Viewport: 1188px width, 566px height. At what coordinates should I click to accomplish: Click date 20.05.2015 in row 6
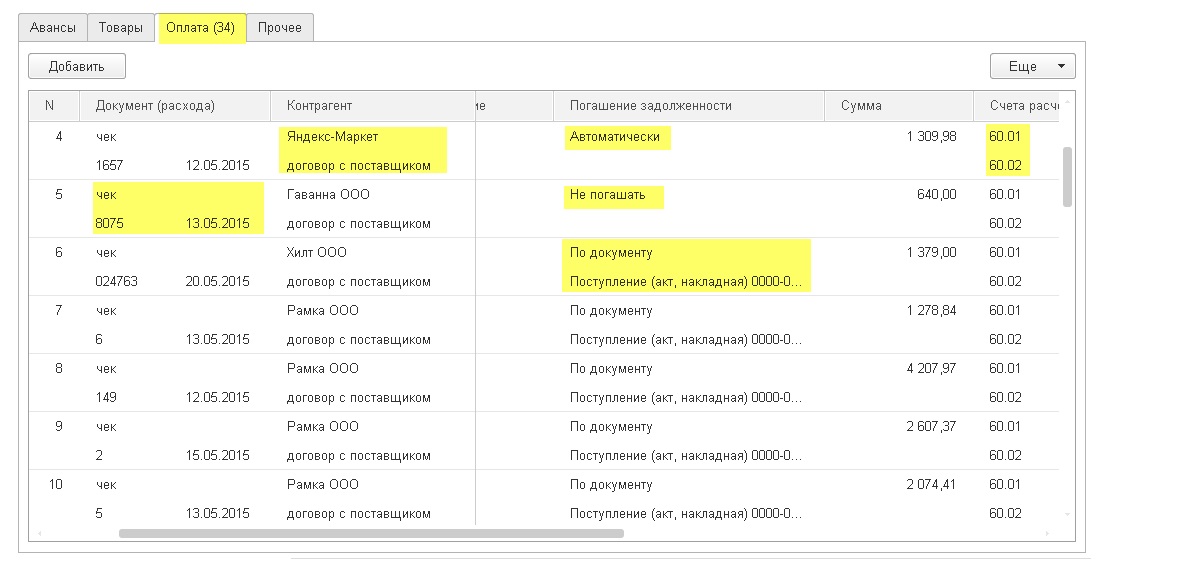coord(217,281)
